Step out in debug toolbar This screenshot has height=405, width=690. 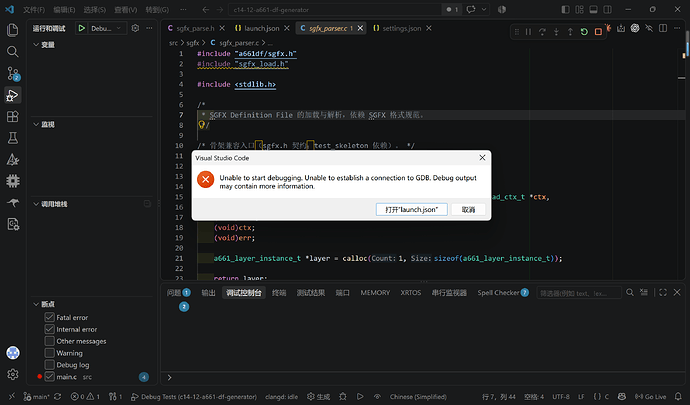pyautogui.click(x=570, y=32)
